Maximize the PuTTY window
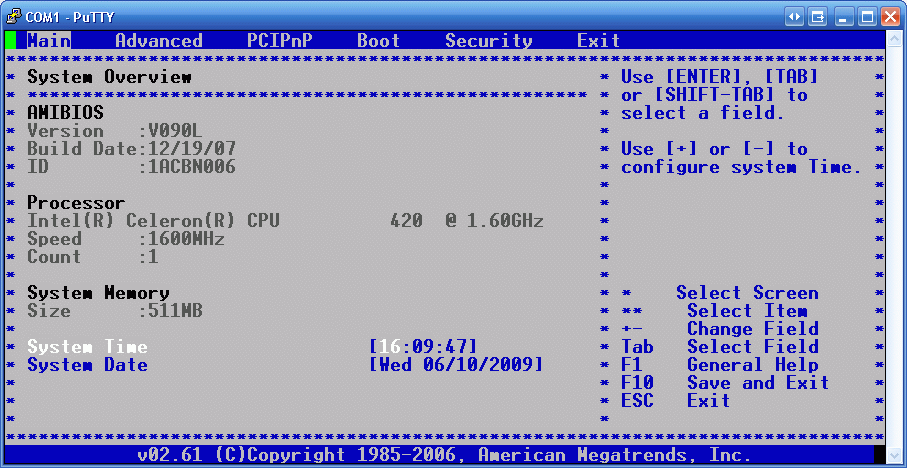 tap(868, 17)
